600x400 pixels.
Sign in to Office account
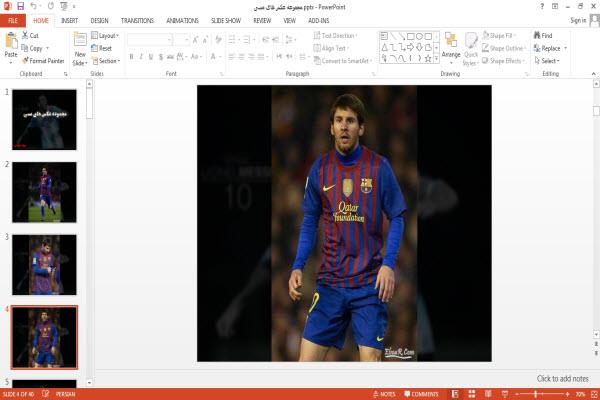578,21
